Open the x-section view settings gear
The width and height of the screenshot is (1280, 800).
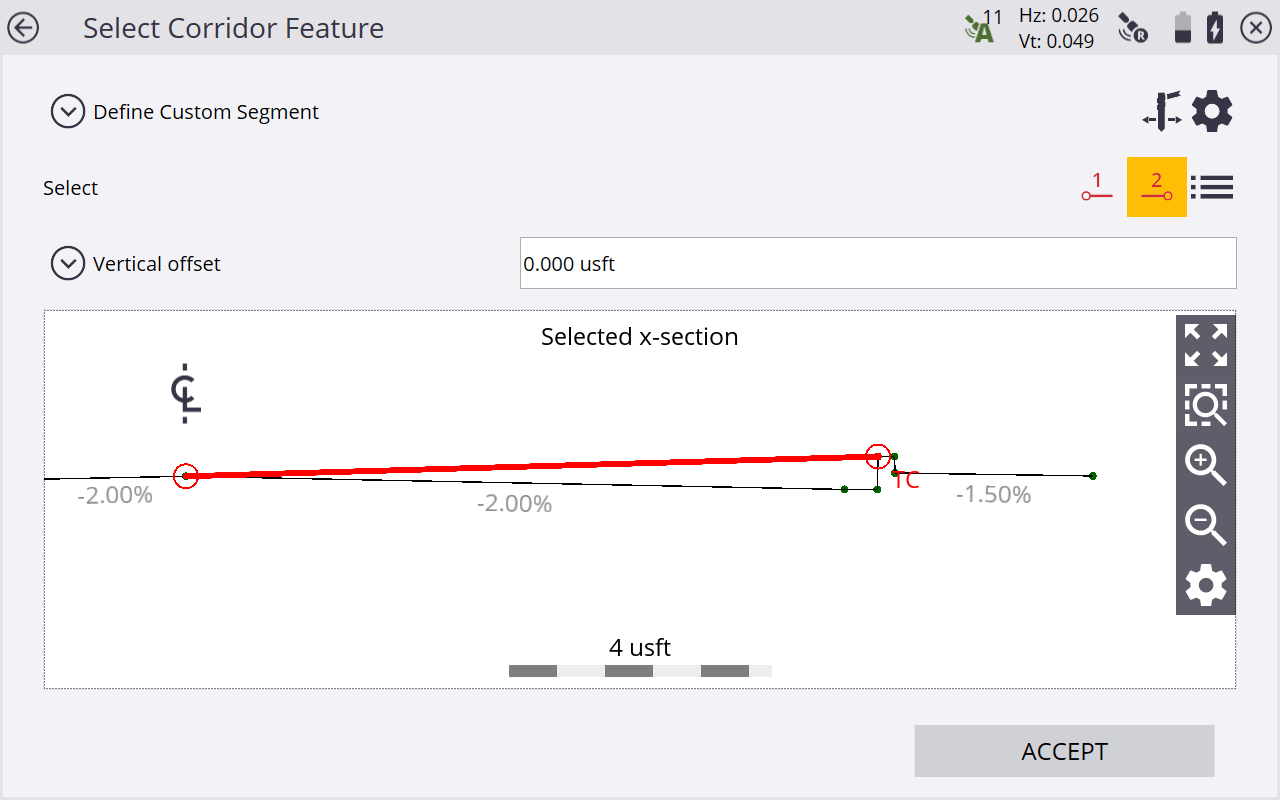[1205, 585]
